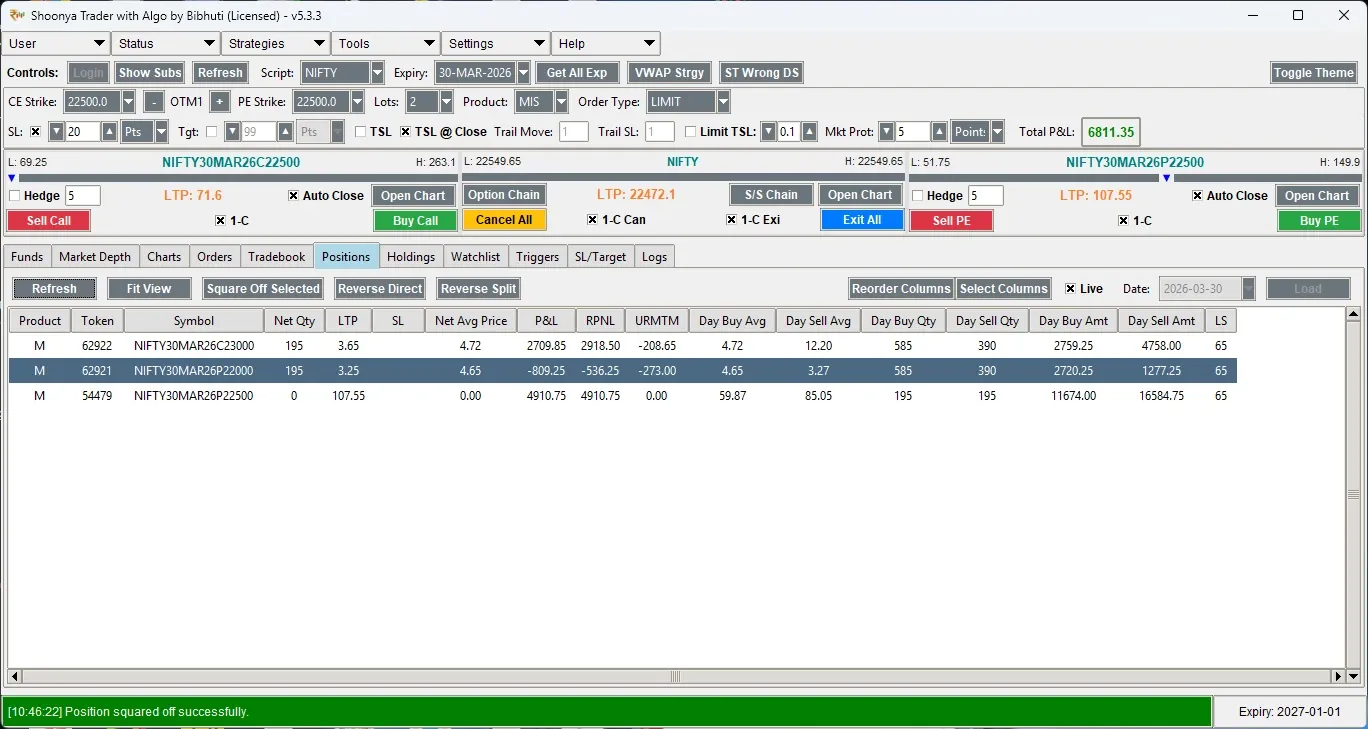1368x729 pixels.
Task: Click the Total P&L value 6811.35
Action: [1111, 132]
